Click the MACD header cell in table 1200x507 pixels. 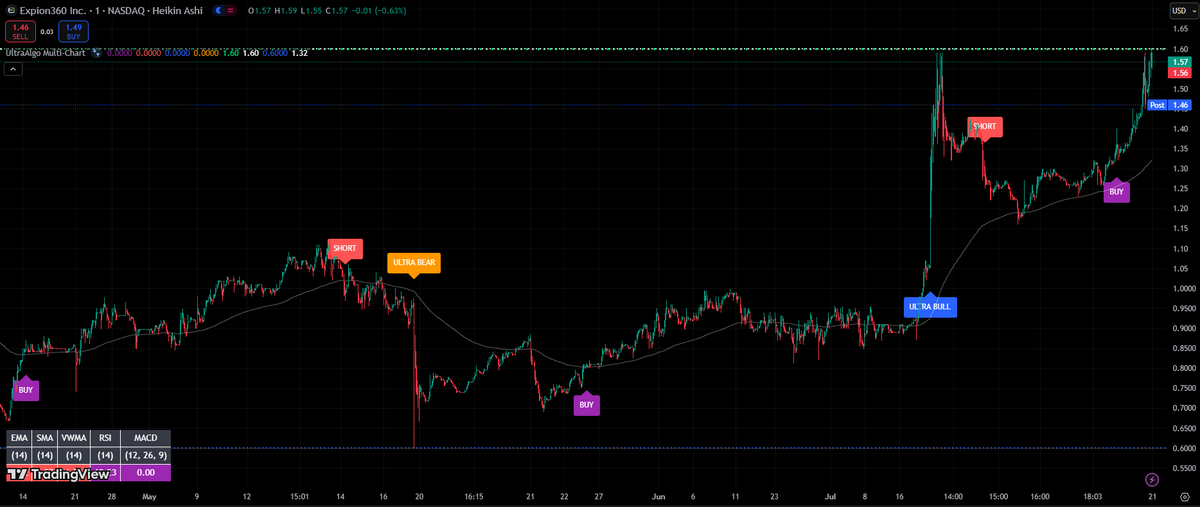click(146, 438)
